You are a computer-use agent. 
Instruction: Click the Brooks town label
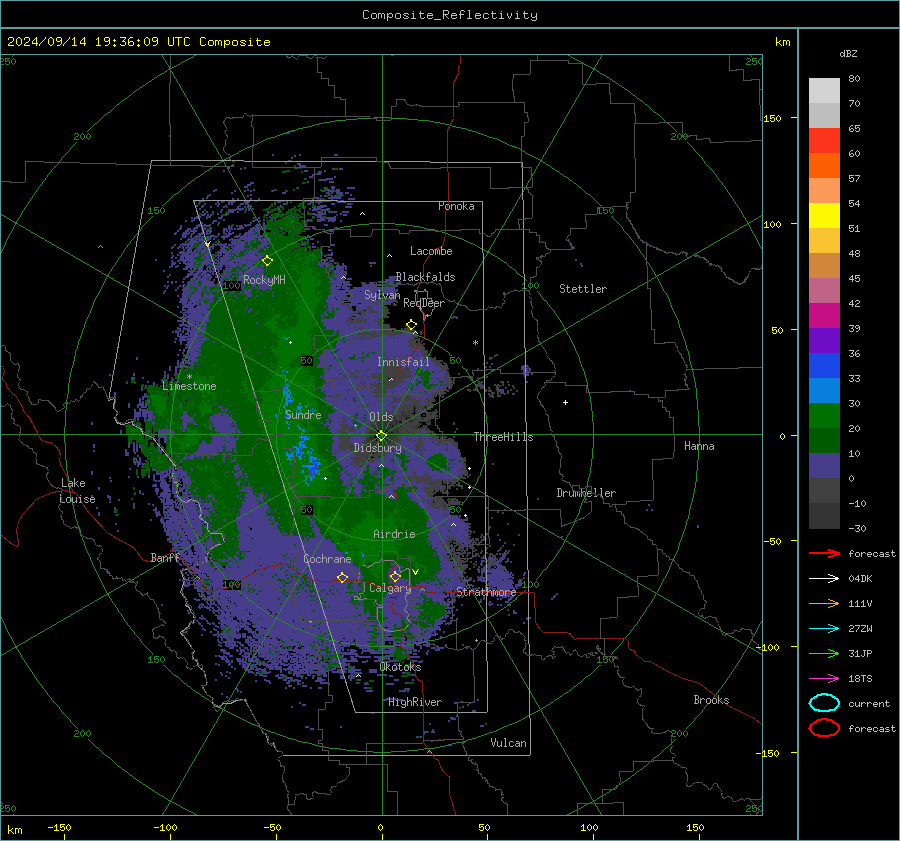click(x=711, y=700)
